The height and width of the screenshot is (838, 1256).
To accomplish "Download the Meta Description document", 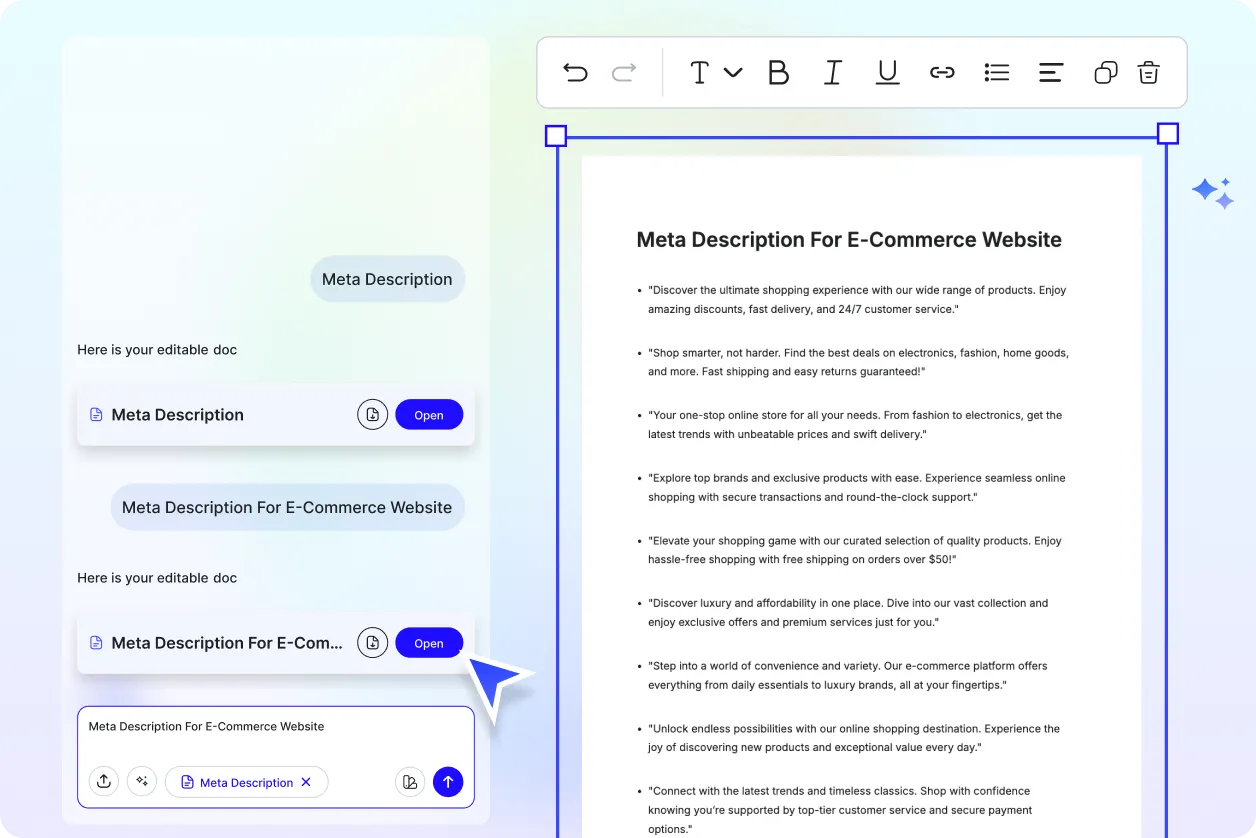I will pos(372,415).
